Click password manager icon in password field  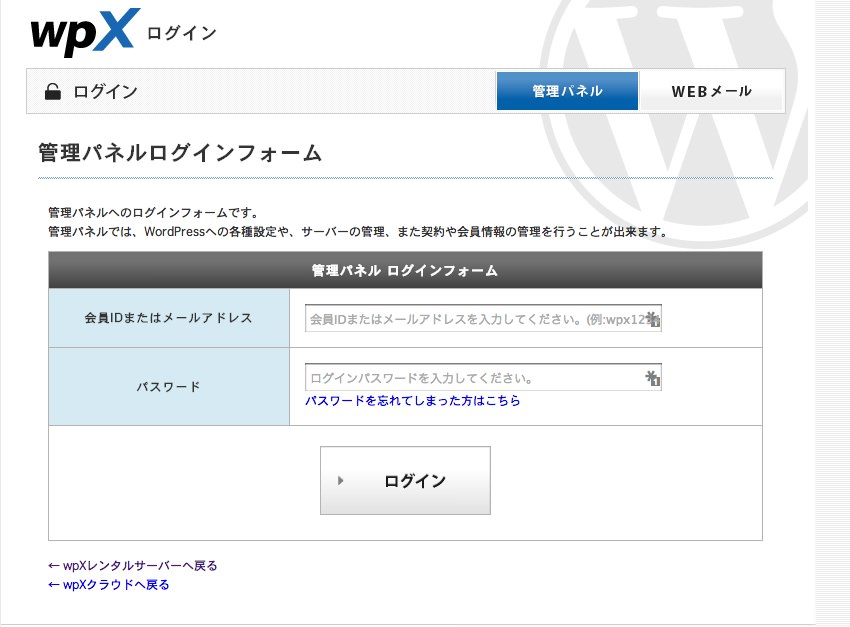tap(653, 378)
